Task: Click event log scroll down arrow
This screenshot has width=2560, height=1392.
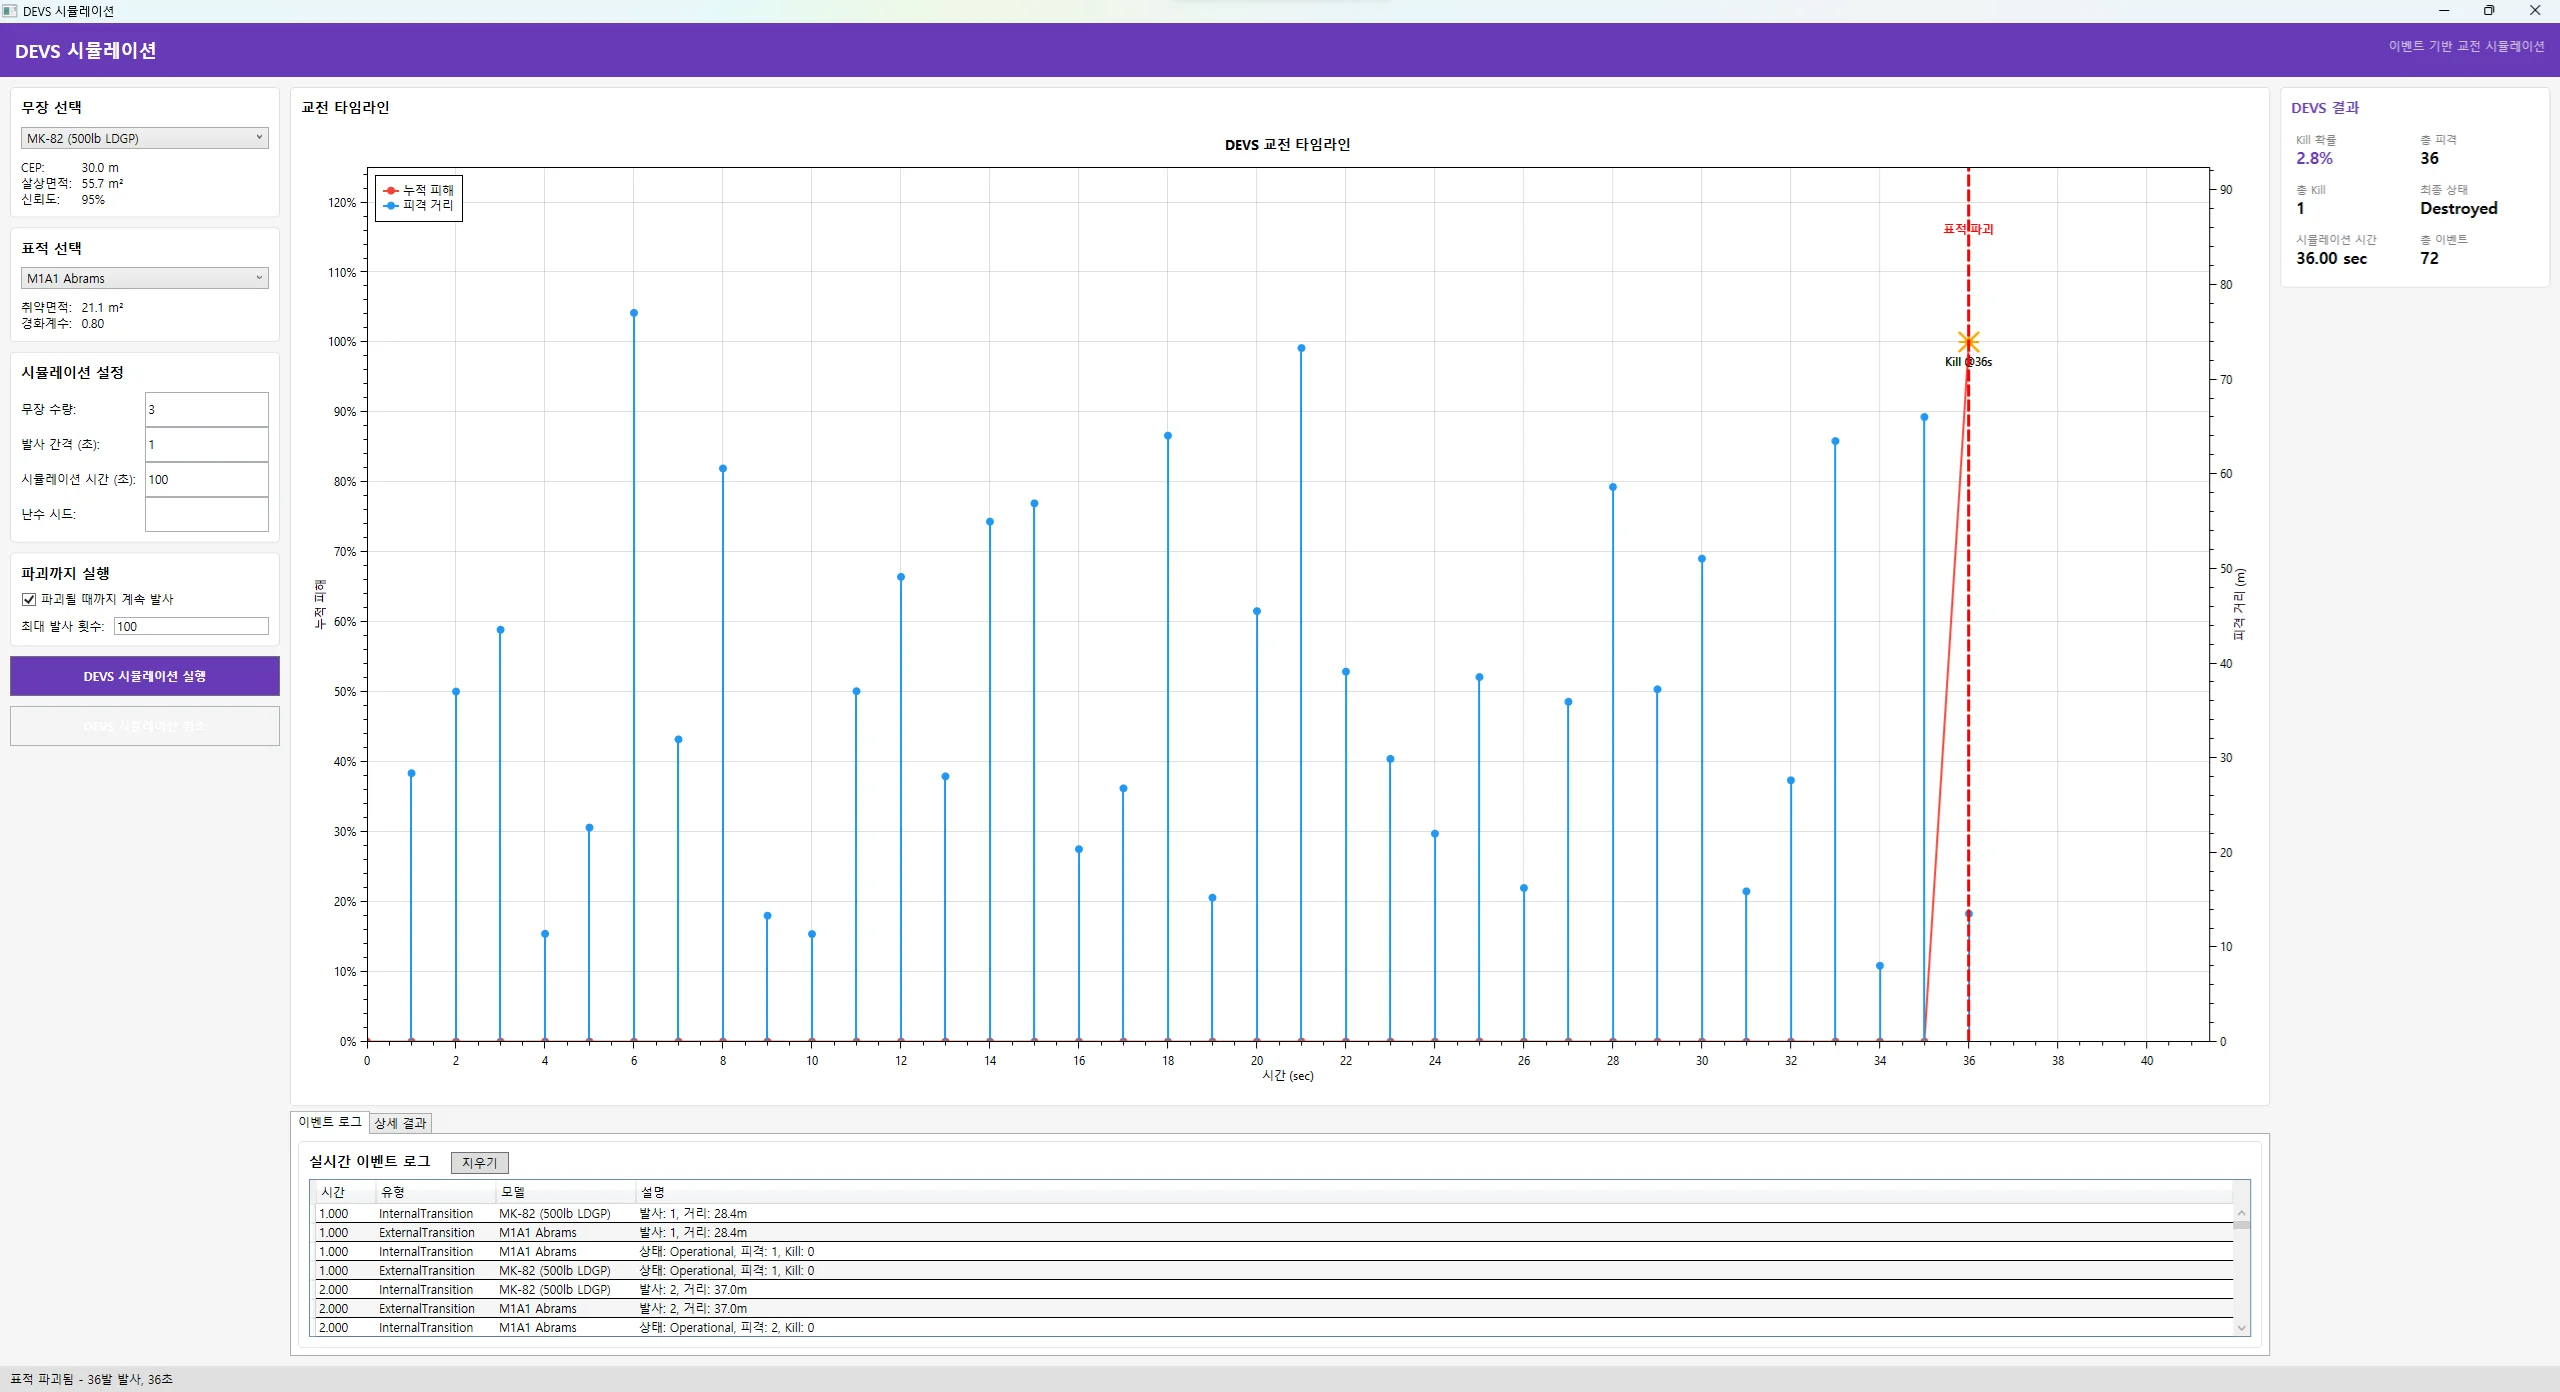Action: coord(2241,1328)
